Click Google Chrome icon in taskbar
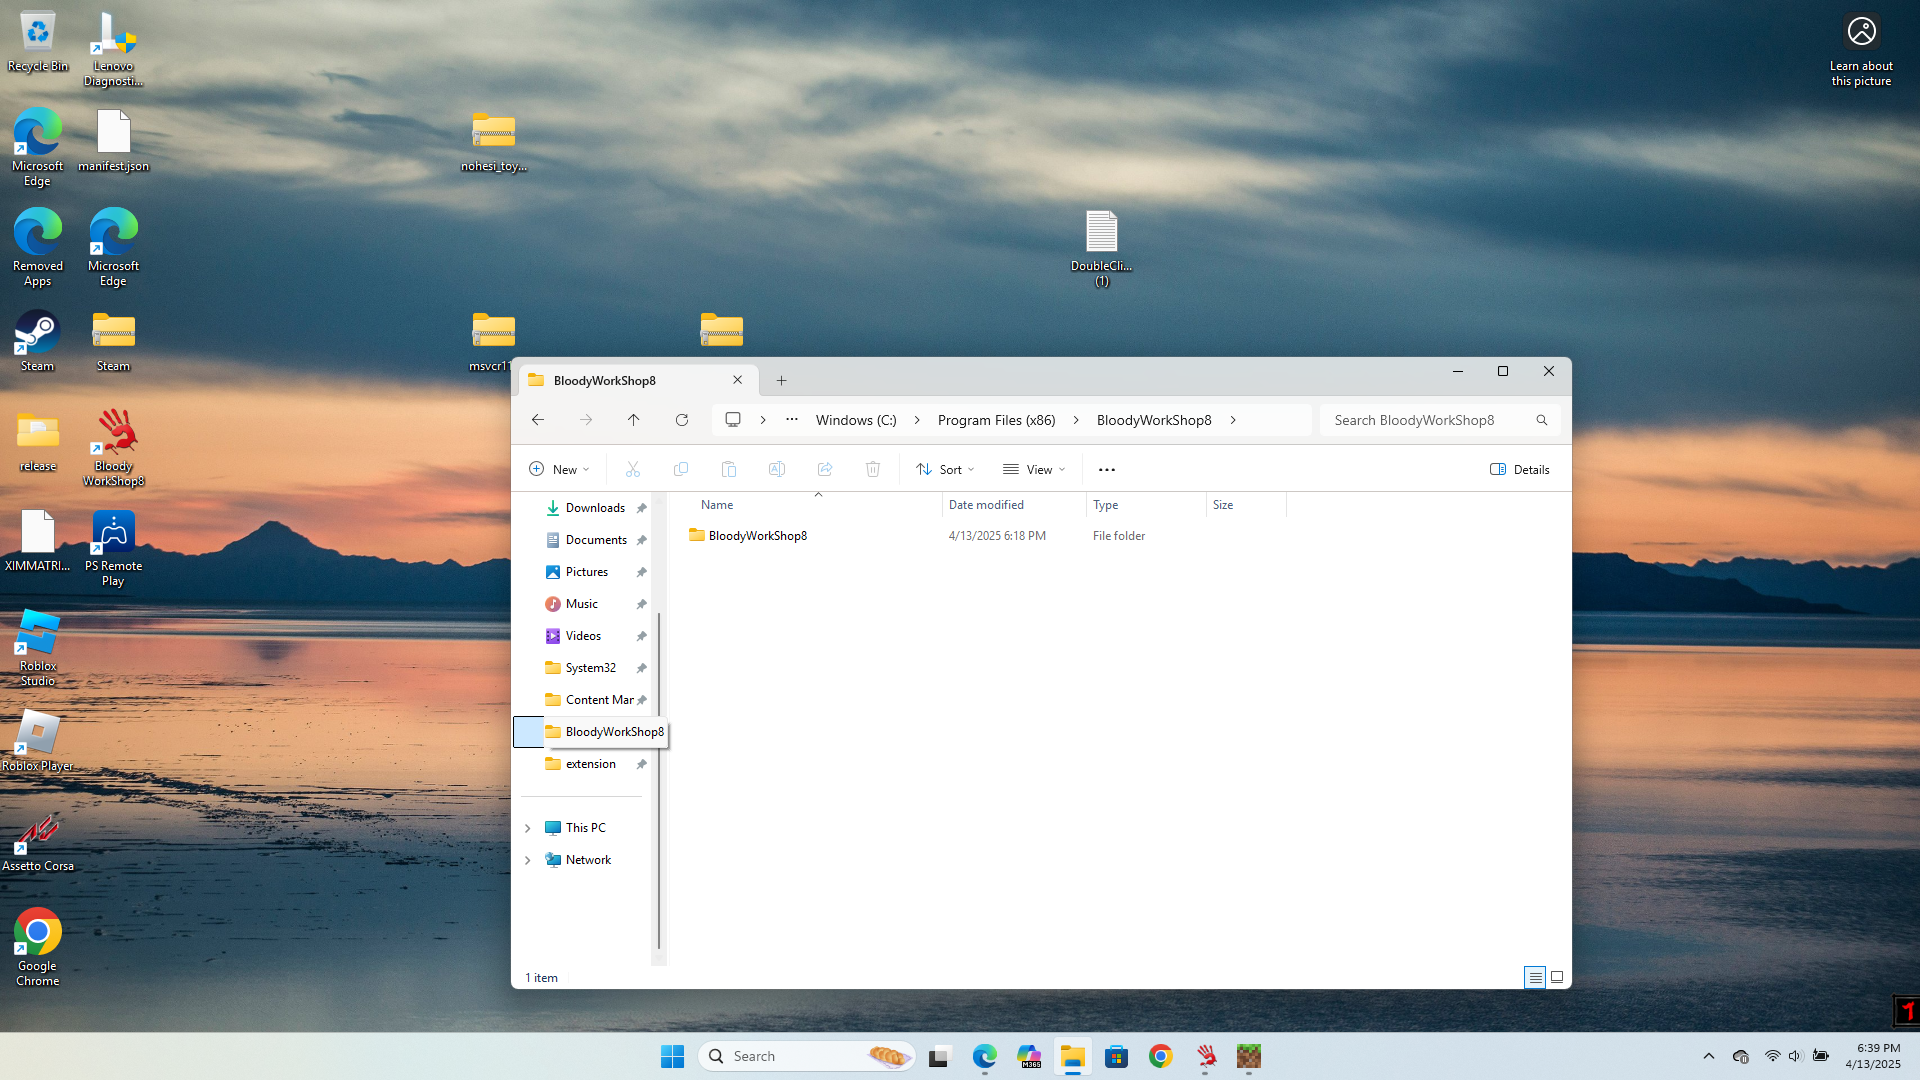Image resolution: width=1920 pixels, height=1080 pixels. tap(1161, 1056)
